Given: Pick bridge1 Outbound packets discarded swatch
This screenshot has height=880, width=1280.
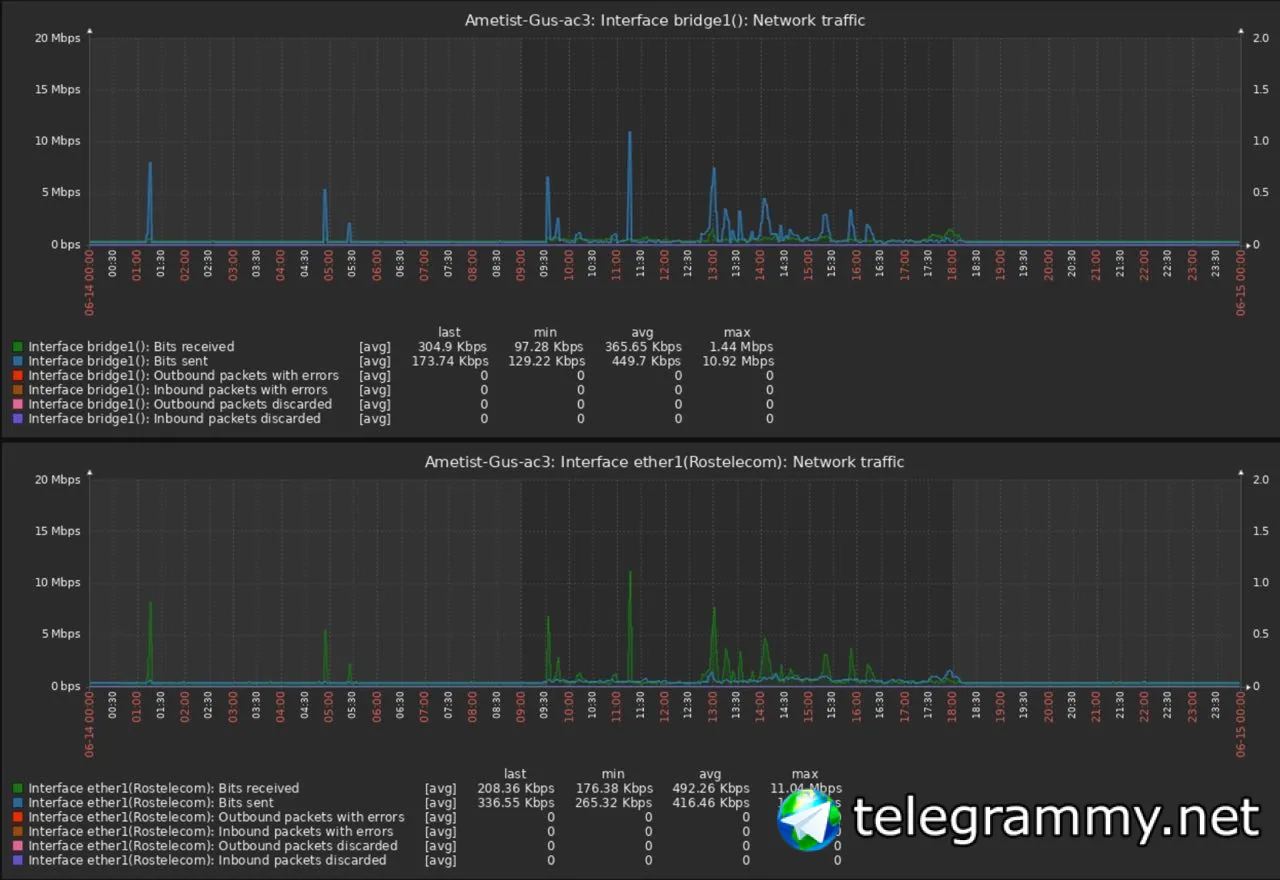Looking at the screenshot, I should point(19,404).
